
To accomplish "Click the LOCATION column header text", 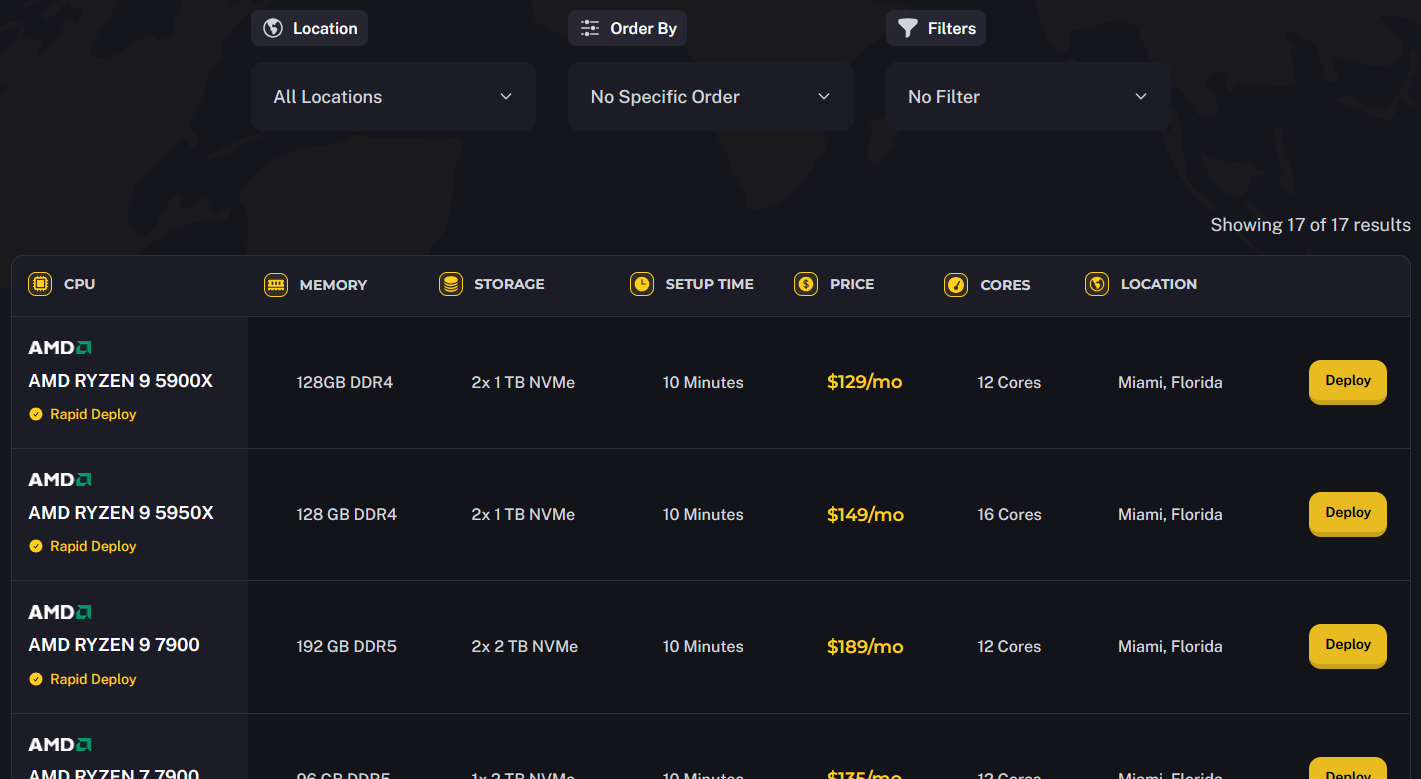I will point(1159,284).
